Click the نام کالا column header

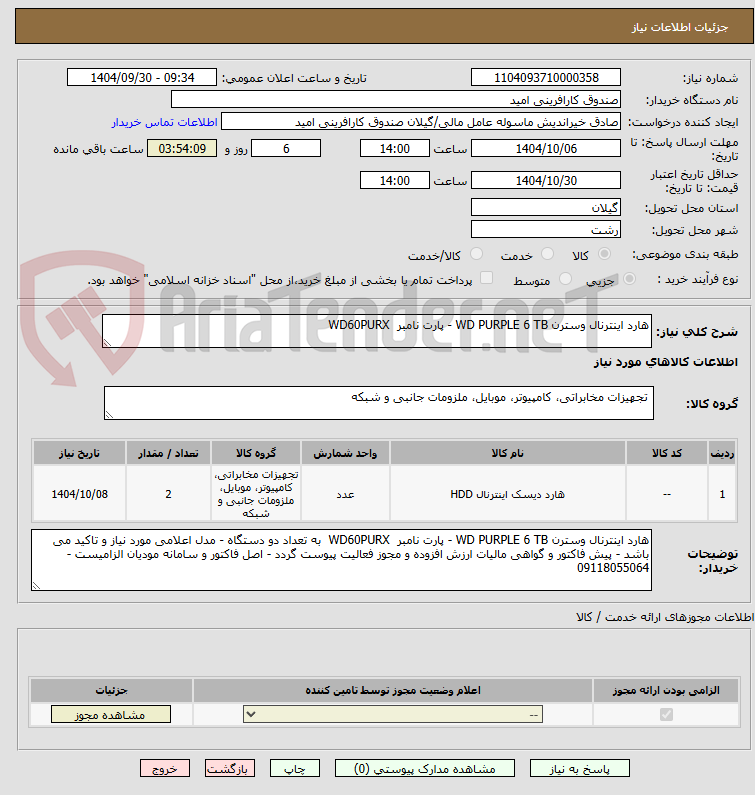click(508, 453)
